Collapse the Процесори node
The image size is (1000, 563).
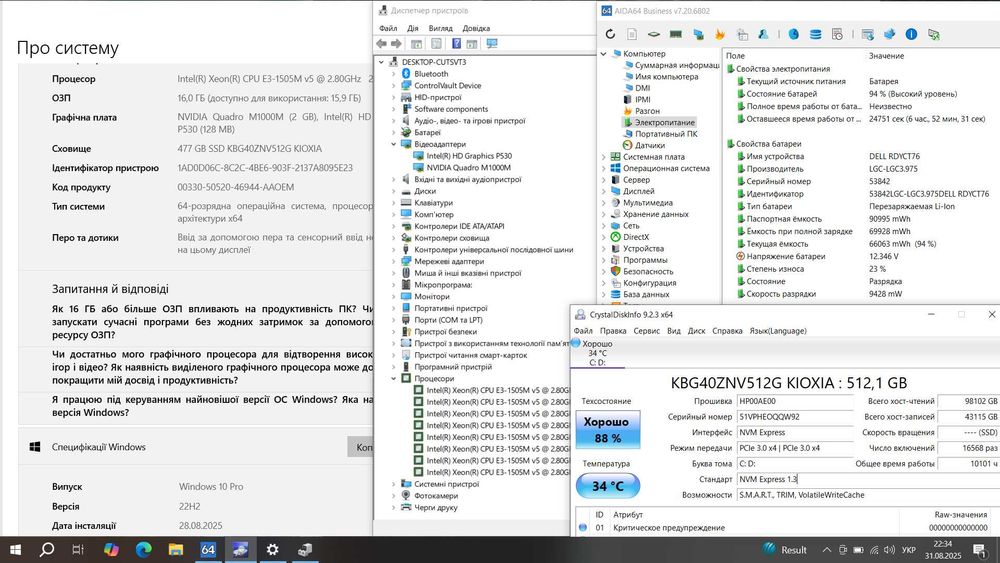pyautogui.click(x=394, y=379)
